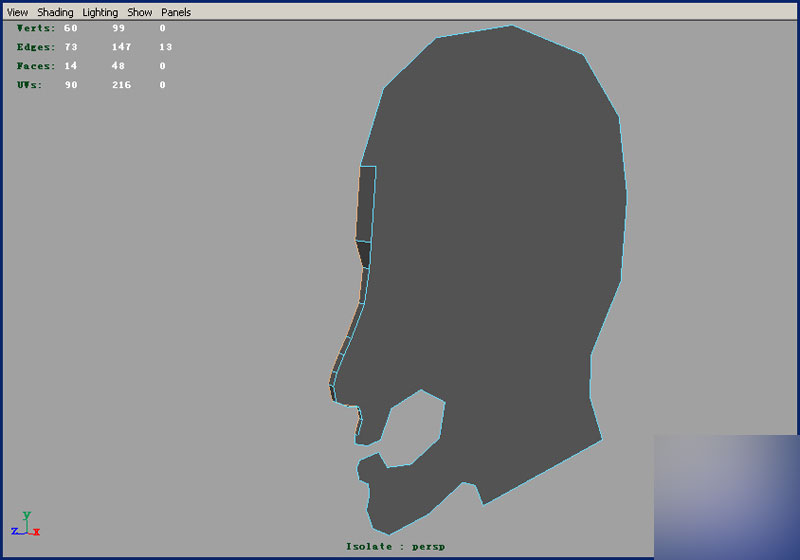Click the 'UVs:' heads-up label

point(29,85)
